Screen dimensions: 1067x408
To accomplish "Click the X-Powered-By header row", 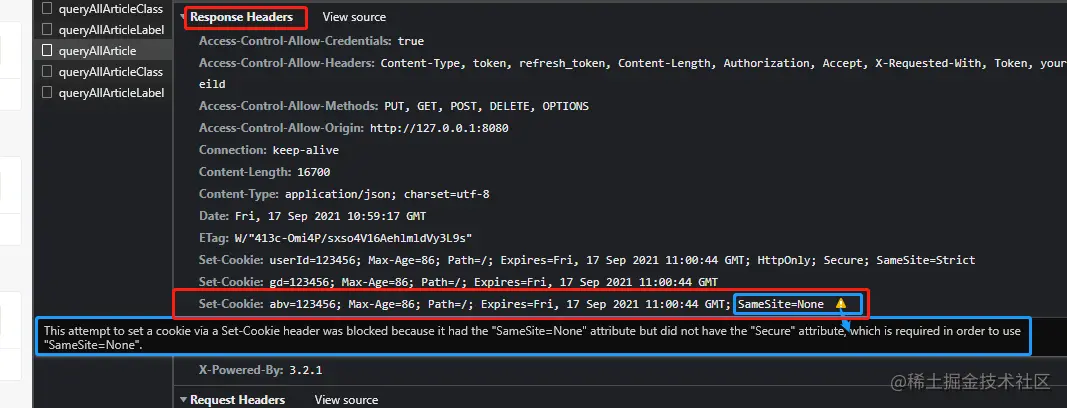I will pos(261,371).
